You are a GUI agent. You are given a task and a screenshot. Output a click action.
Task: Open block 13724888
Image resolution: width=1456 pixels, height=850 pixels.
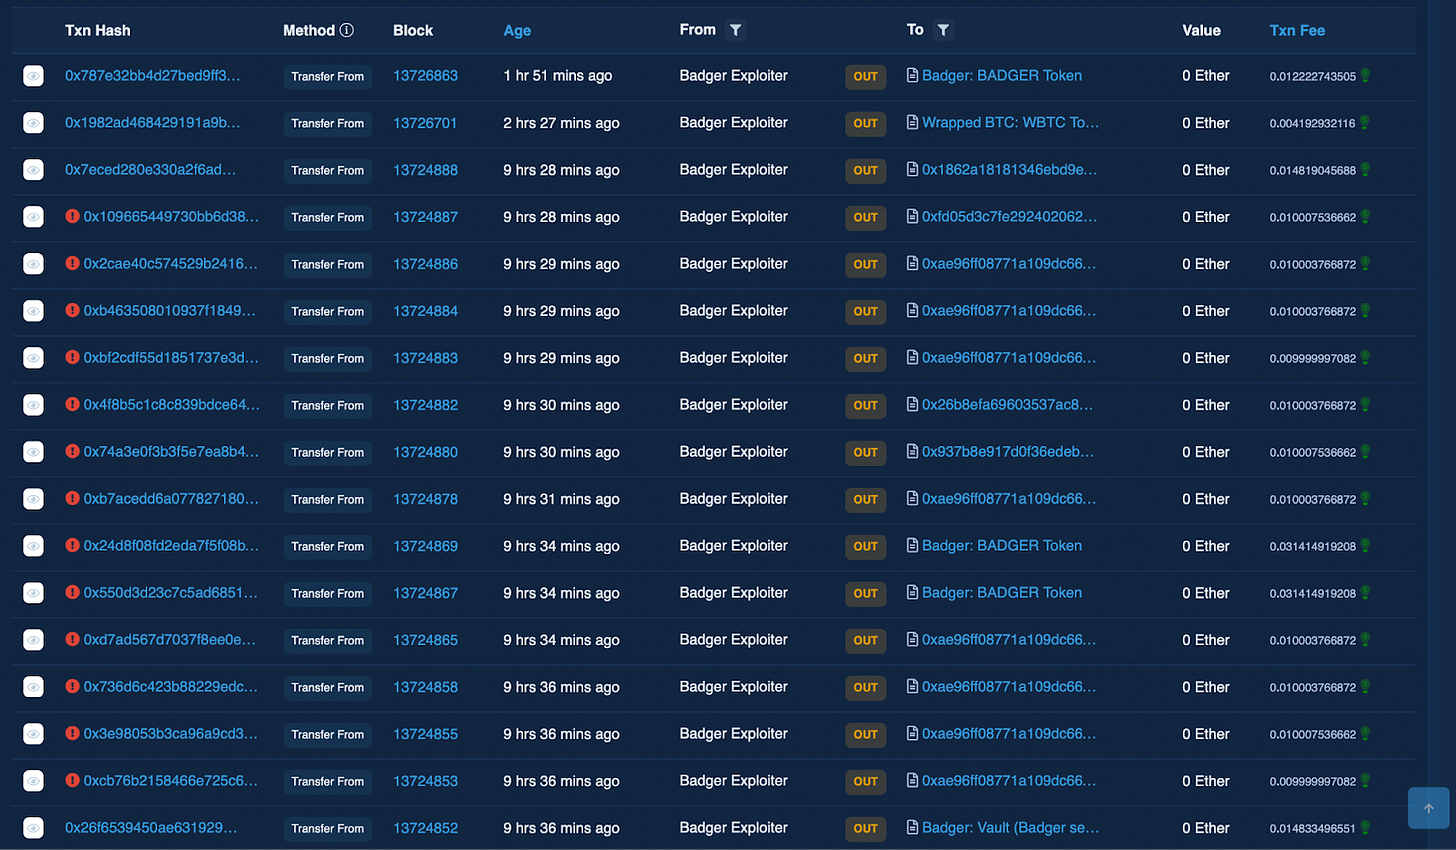click(x=425, y=170)
